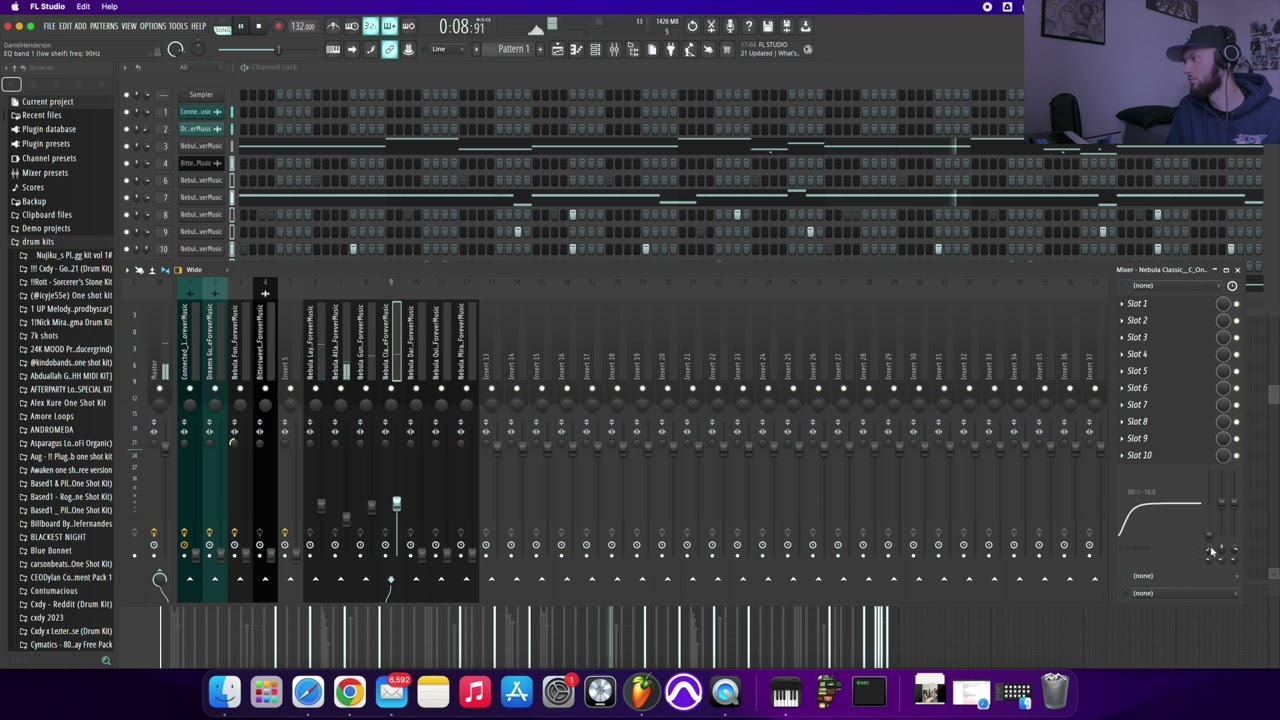Select the Sampler channel button
The width and height of the screenshot is (1280, 720).
coord(201,95)
